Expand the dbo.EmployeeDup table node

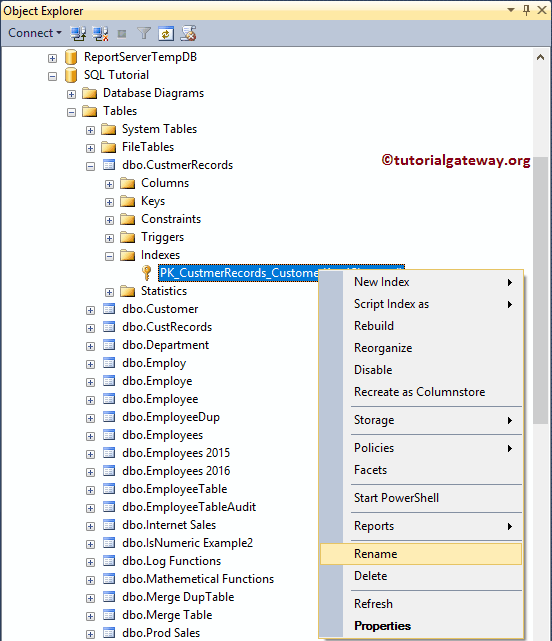(90, 418)
